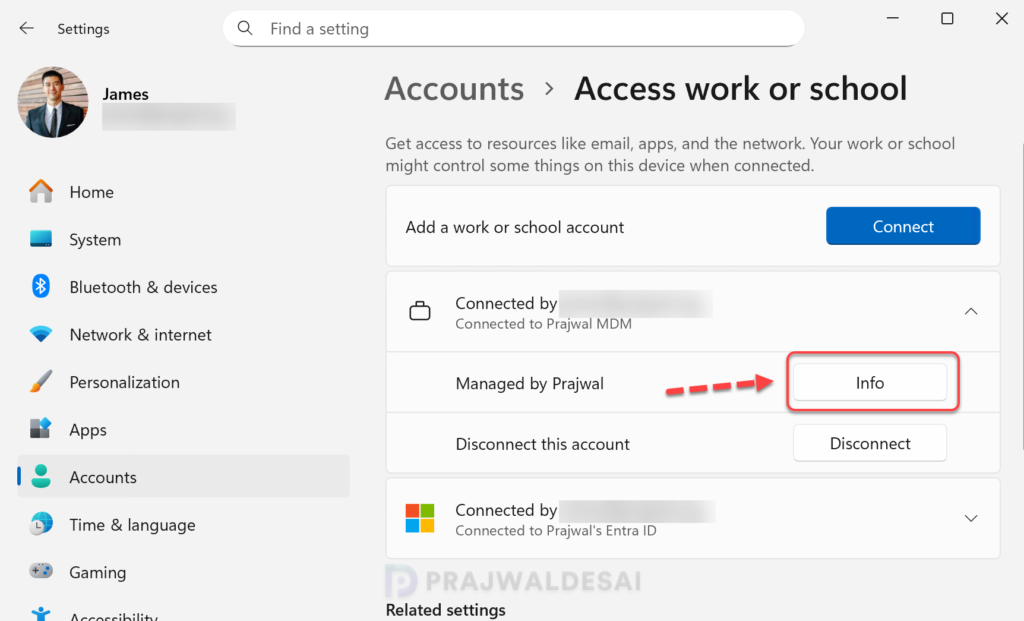Viewport: 1024px width, 621px height.
Task: Click the Accounts person icon
Action: (x=40, y=477)
